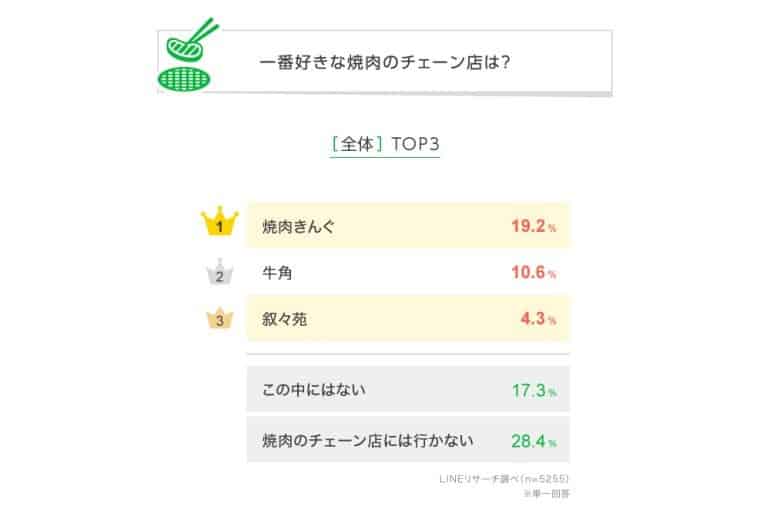Click the 4.3% percentage value
Screen dimensions: 770x520
(x=538, y=320)
